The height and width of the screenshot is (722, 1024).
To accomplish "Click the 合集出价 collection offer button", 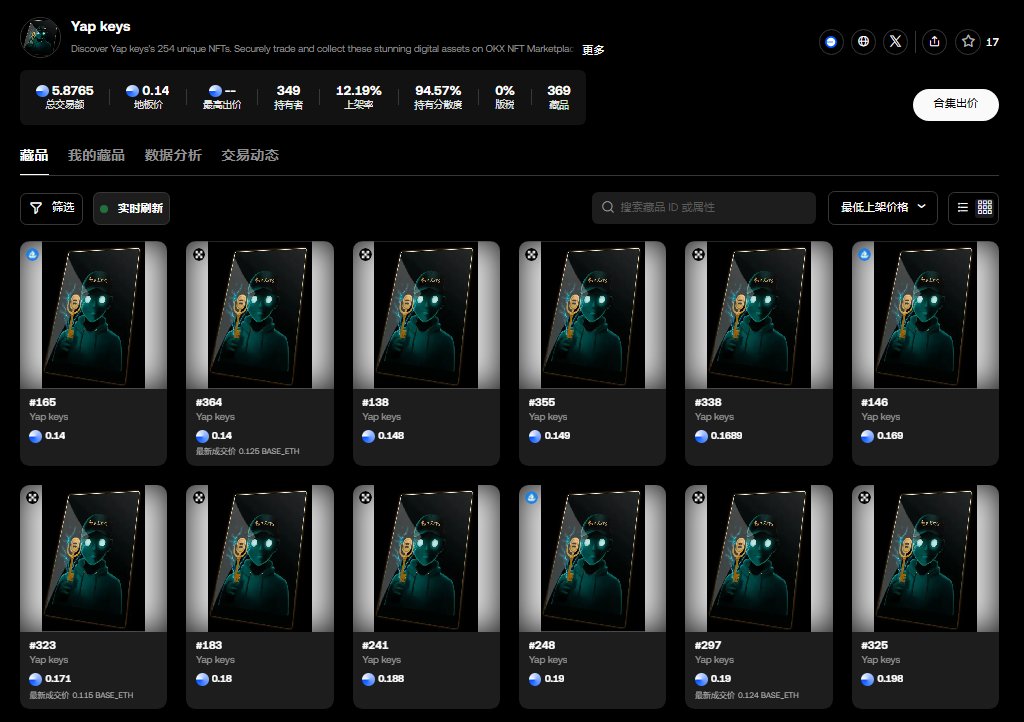I will (955, 104).
